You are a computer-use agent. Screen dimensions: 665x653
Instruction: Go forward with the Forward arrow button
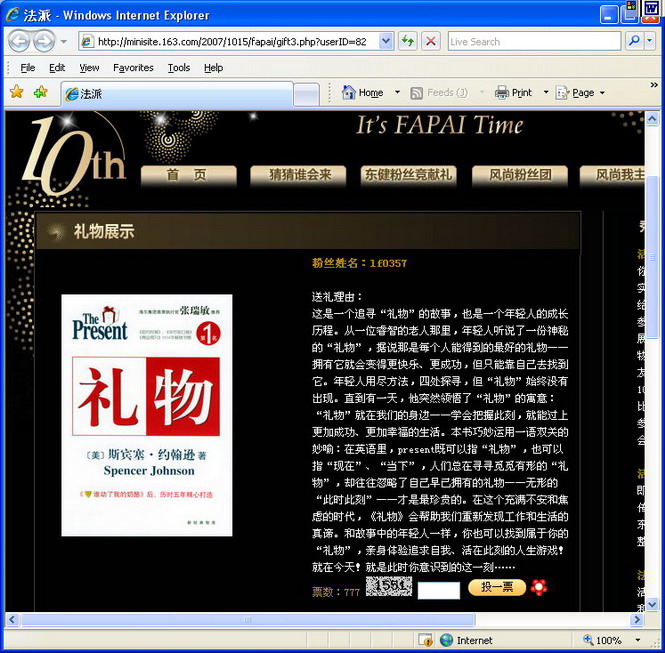point(44,42)
